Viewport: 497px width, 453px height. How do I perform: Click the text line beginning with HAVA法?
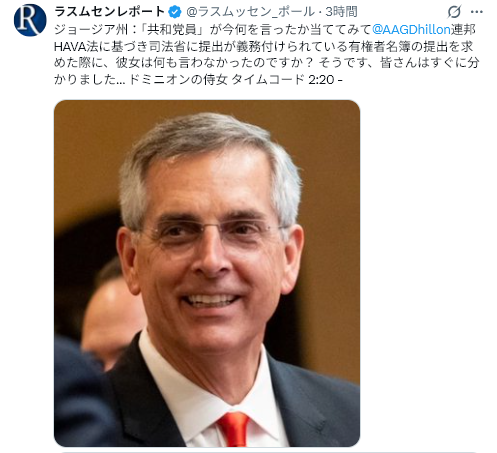(263, 46)
